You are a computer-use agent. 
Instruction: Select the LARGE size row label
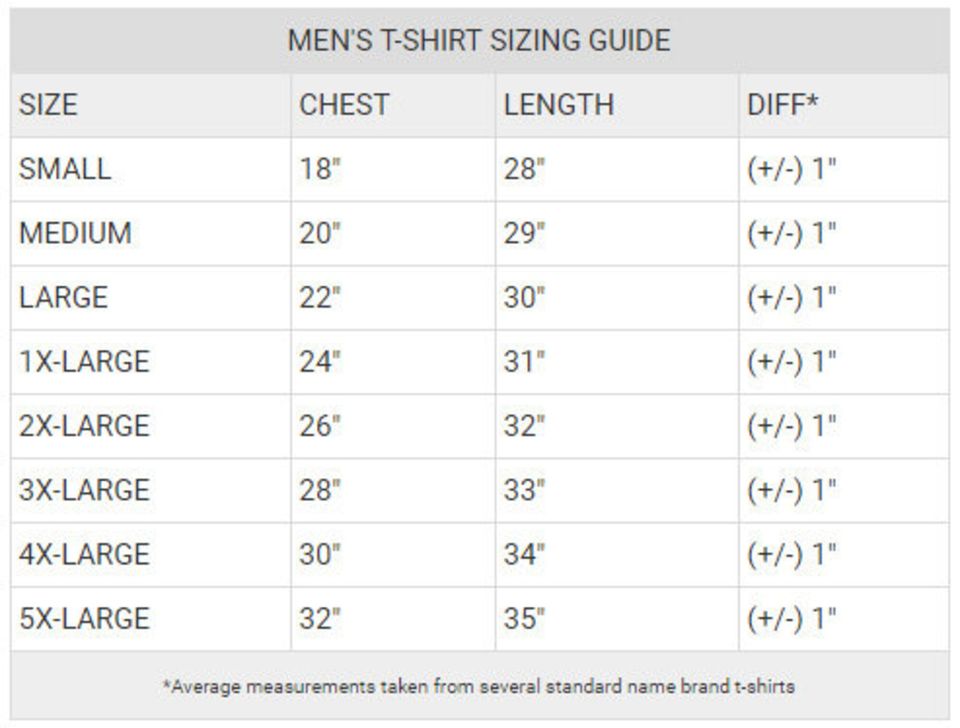(63, 297)
